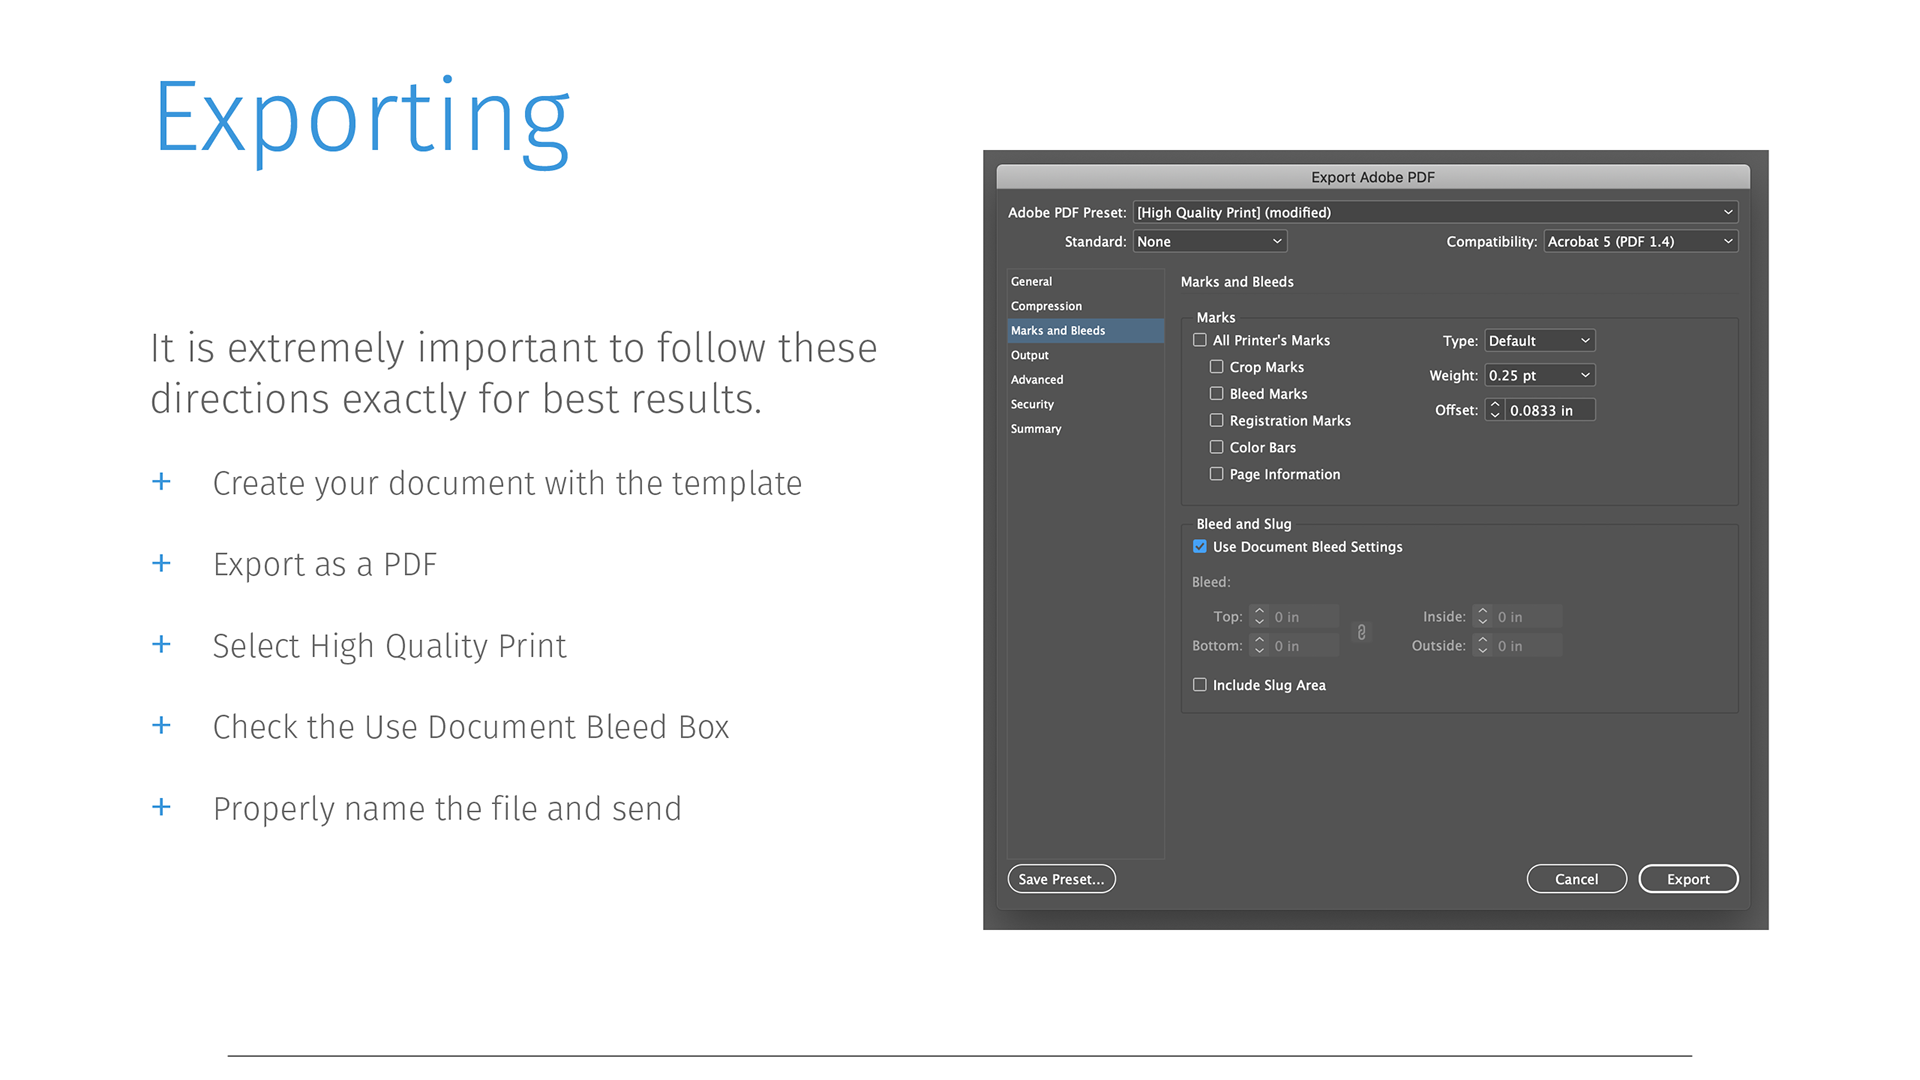Select the Compression section
Viewport: 1920px width, 1080px height.
point(1085,306)
